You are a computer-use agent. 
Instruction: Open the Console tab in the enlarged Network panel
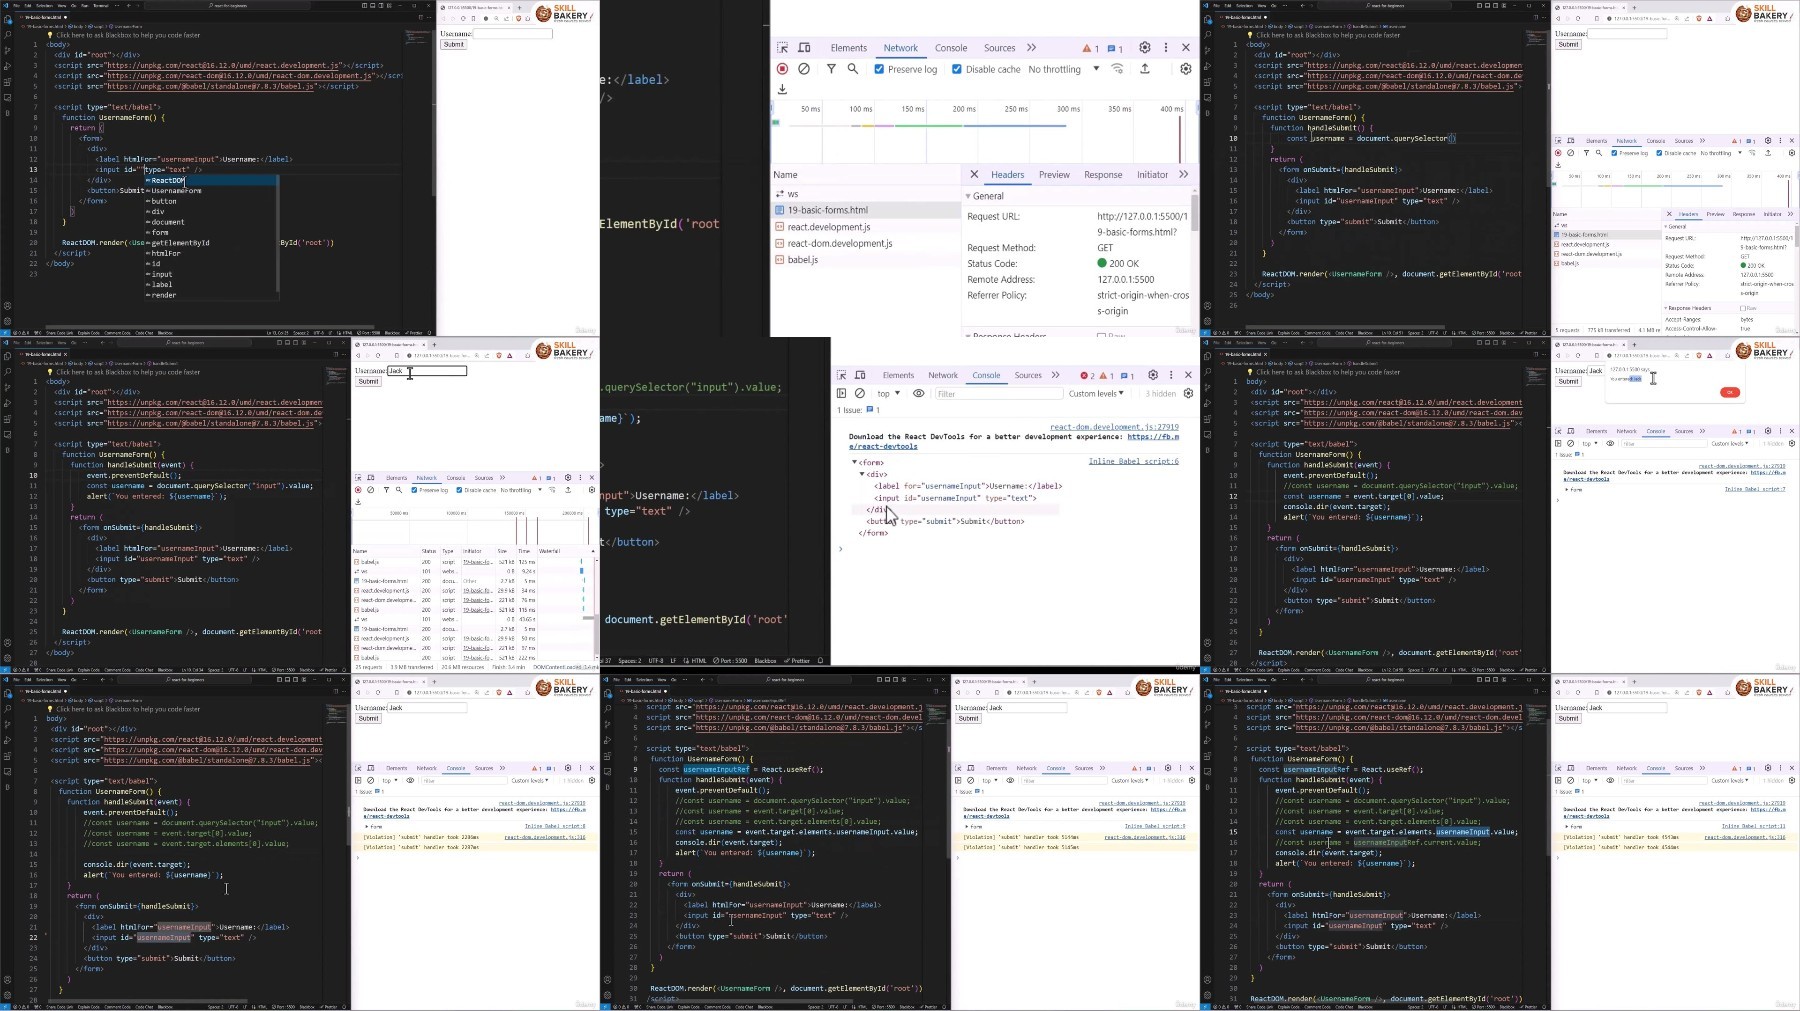point(951,48)
